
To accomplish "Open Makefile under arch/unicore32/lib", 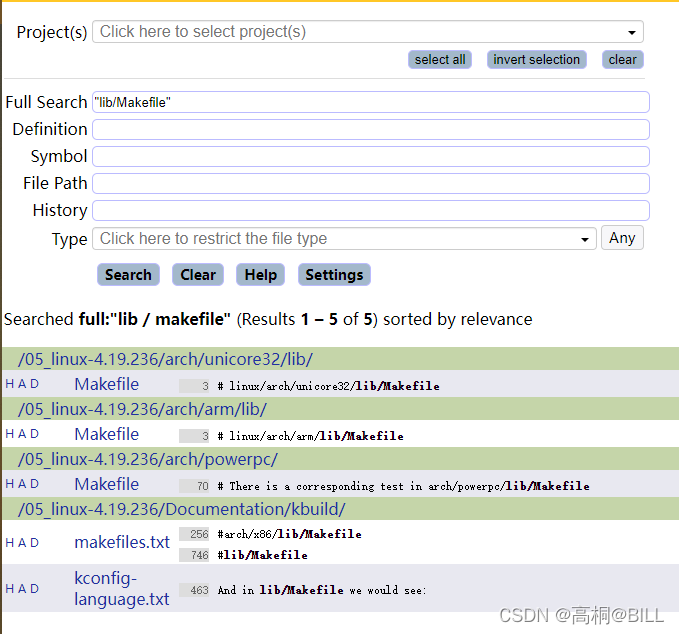I will point(107,384).
